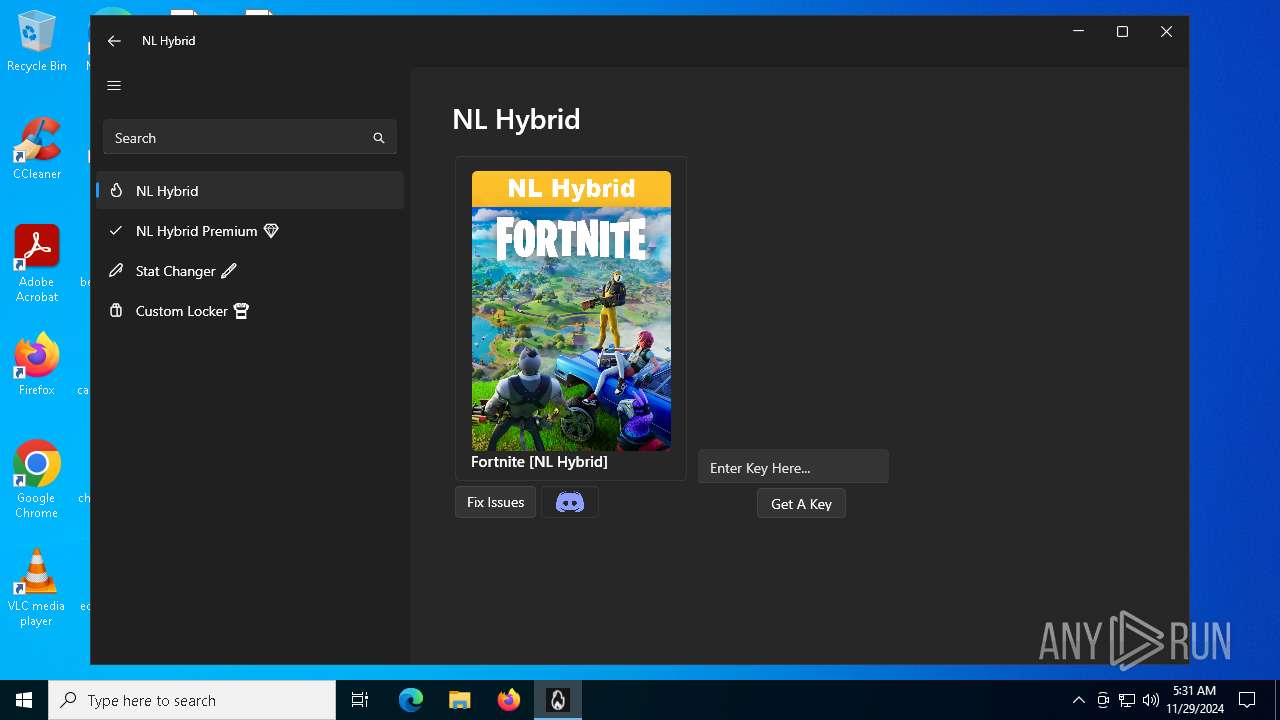This screenshot has width=1280, height=720.
Task: Select the Recycle Bin desktop icon
Action: click(37, 41)
